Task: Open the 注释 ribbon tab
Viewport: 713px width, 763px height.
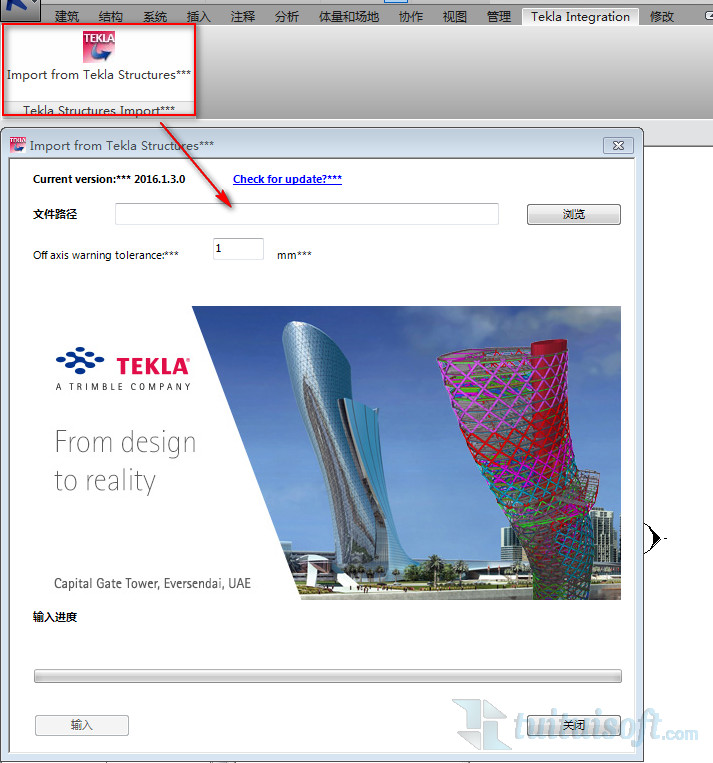Action: coord(242,17)
